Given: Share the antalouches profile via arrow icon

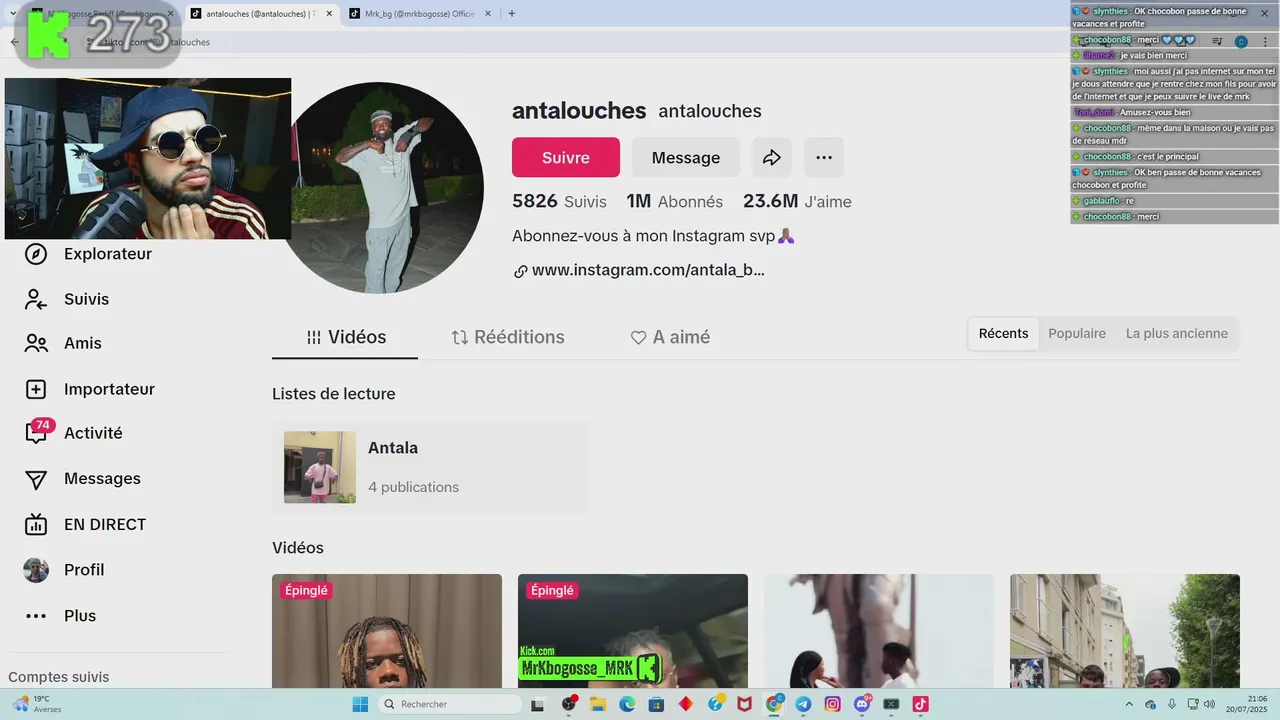Looking at the screenshot, I should [x=772, y=158].
